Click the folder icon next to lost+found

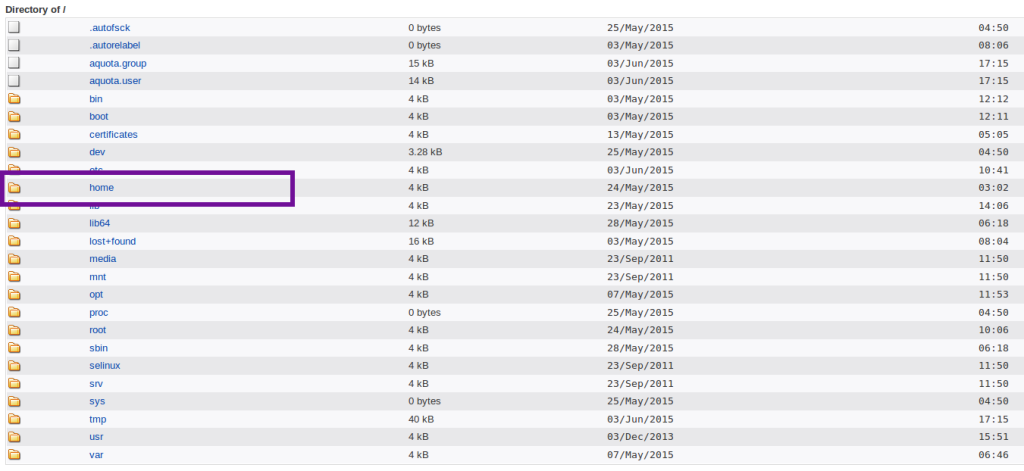(14, 241)
